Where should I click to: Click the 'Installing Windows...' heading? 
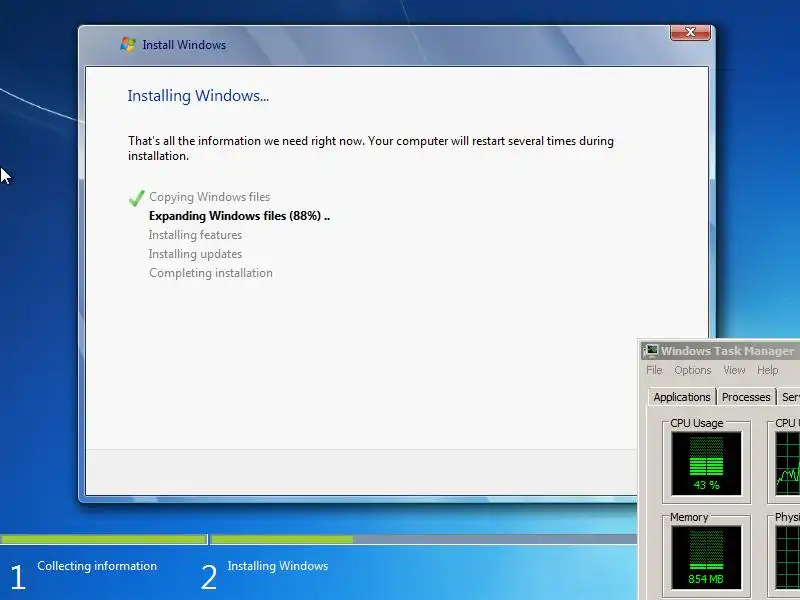[198, 96]
